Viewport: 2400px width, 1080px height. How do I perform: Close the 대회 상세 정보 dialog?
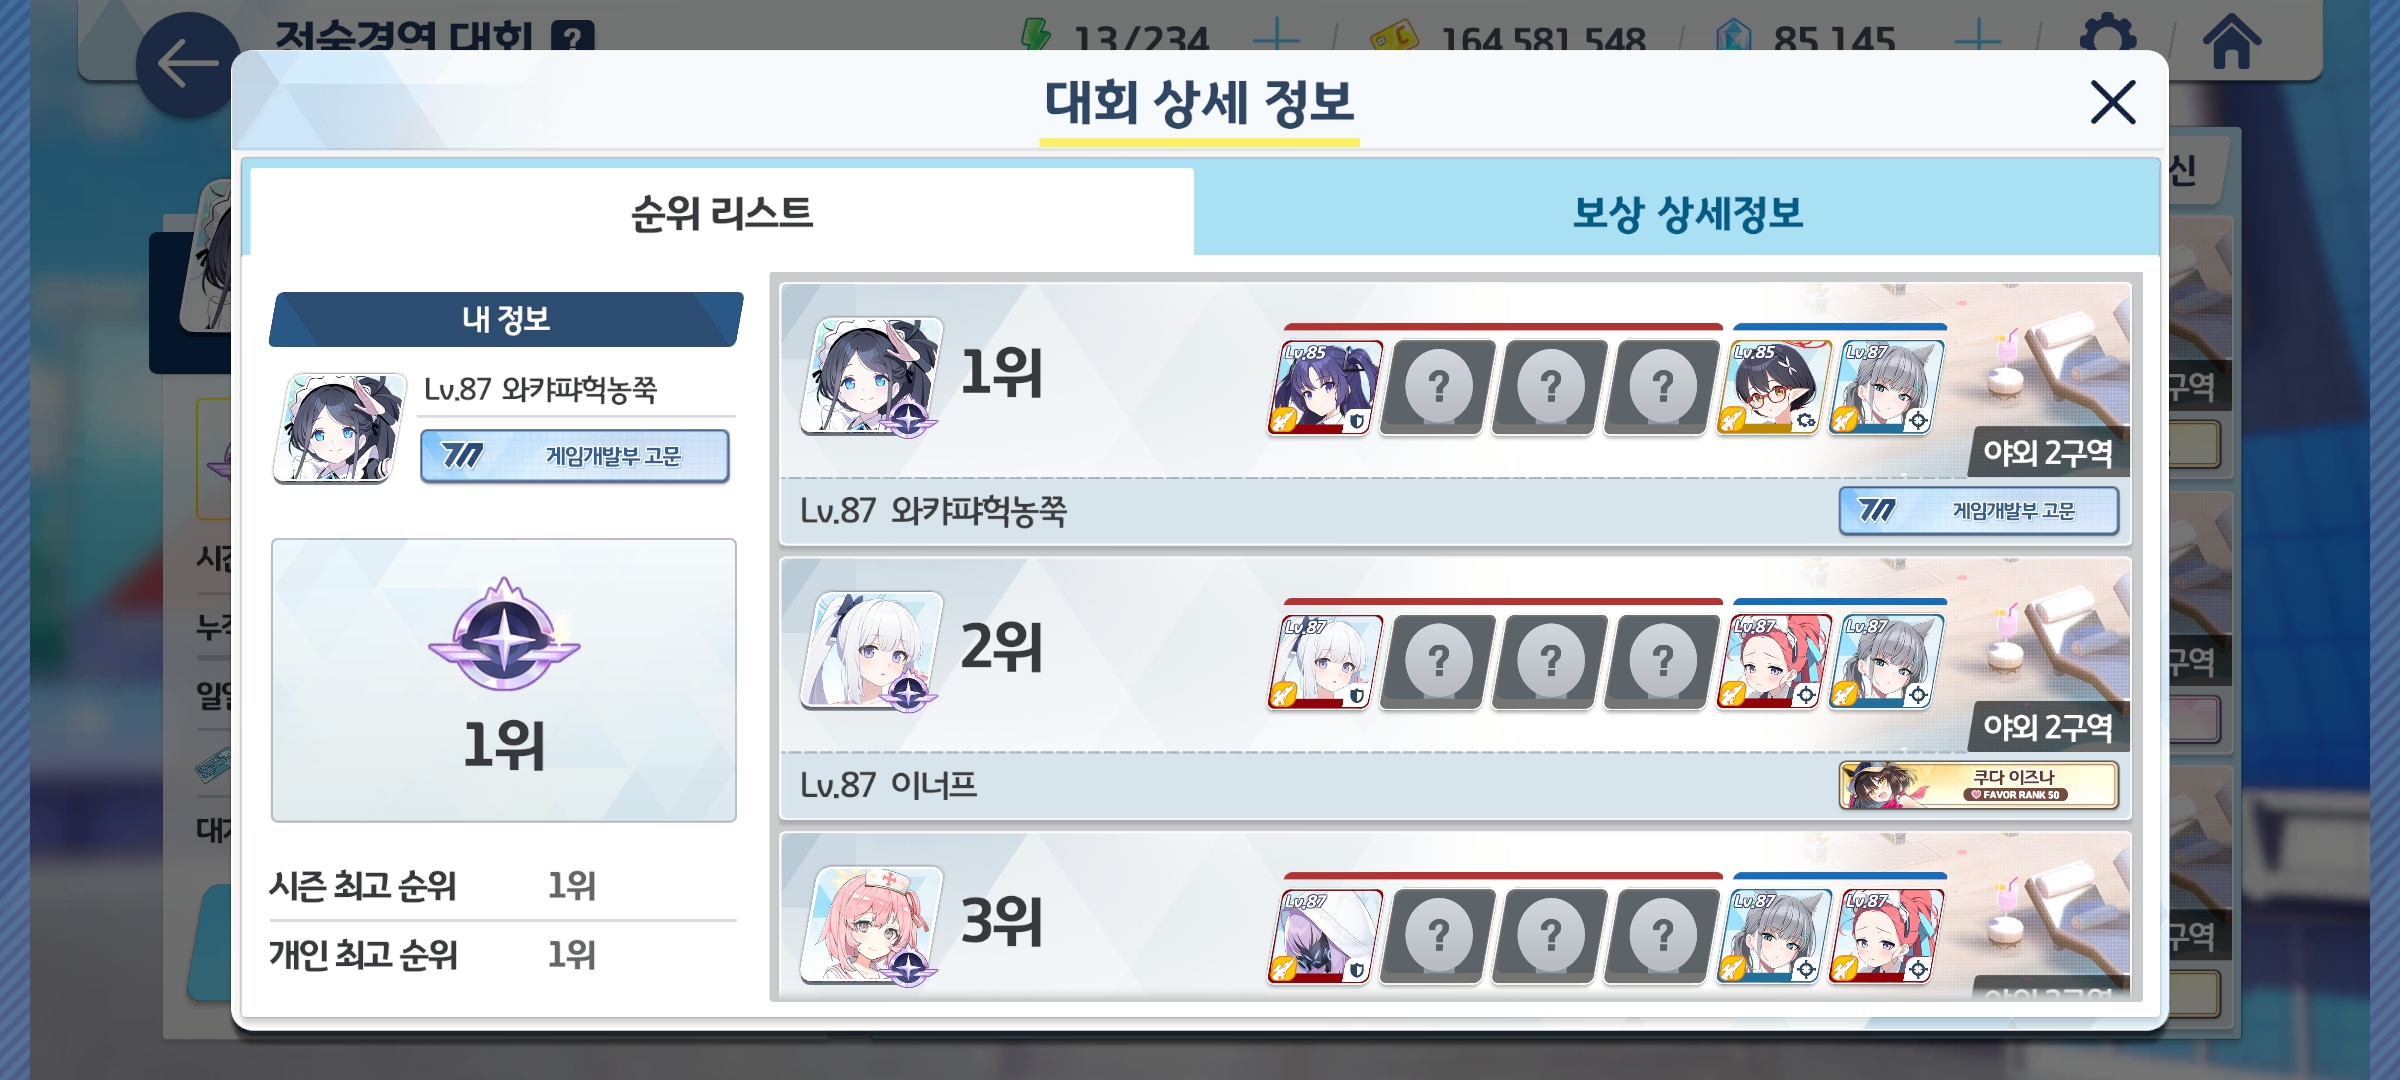(x=2113, y=102)
